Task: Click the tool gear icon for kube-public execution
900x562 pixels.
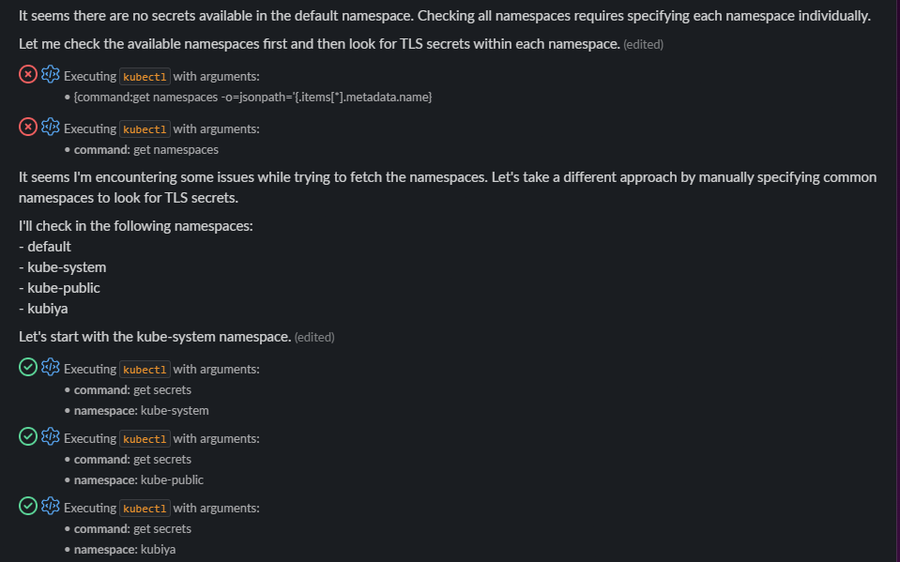Action: [x=50, y=437]
